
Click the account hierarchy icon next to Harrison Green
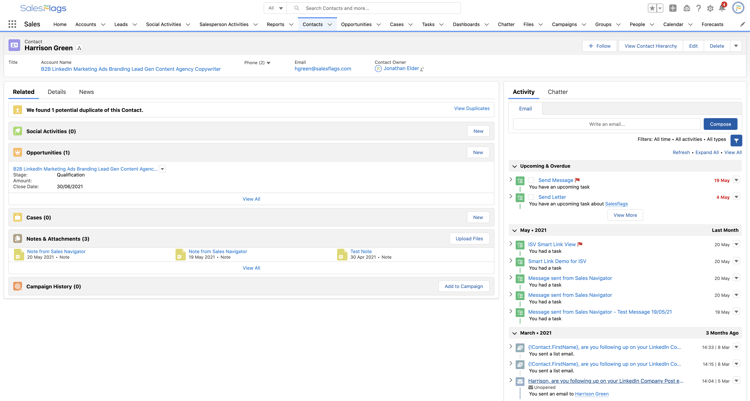[x=79, y=48]
